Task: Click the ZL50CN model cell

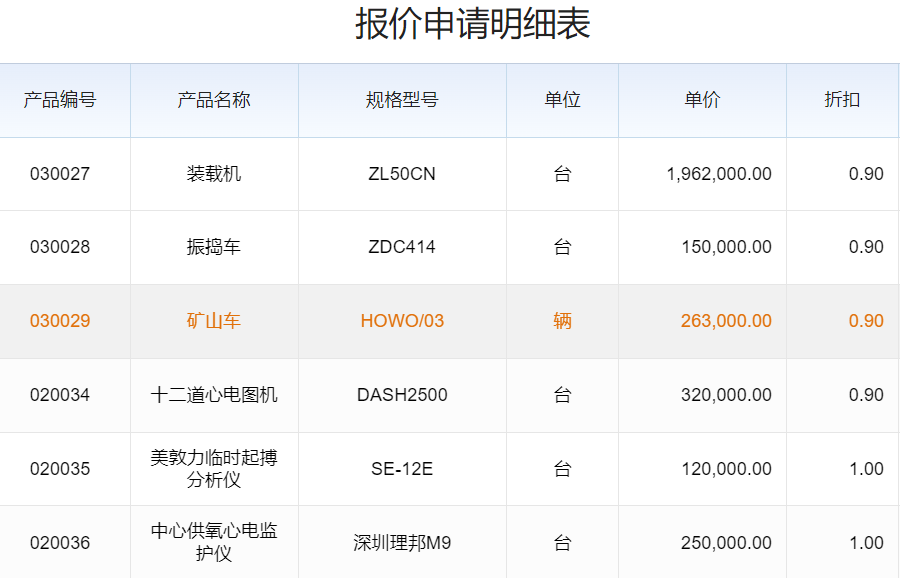Action: (402, 174)
